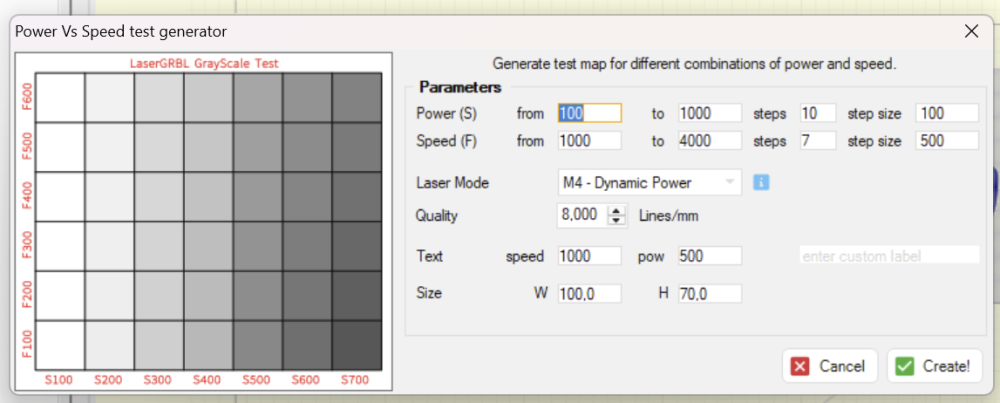The image size is (1000, 403).
Task: Increase Quality with the up stepper arrow
Action: [x=616, y=211]
